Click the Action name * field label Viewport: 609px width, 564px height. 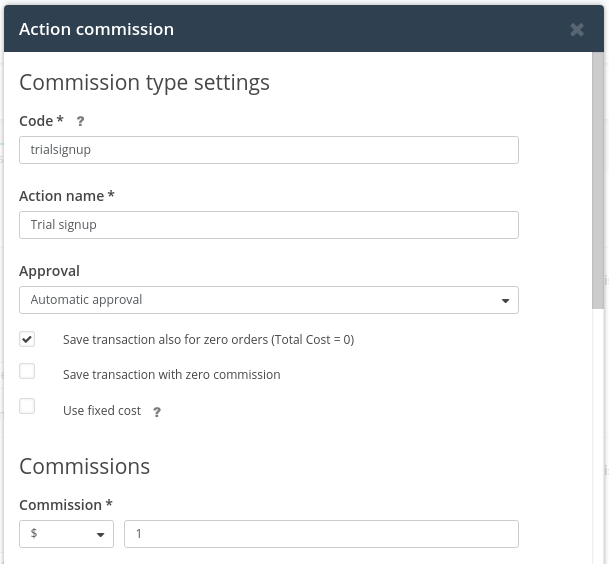coord(67,196)
